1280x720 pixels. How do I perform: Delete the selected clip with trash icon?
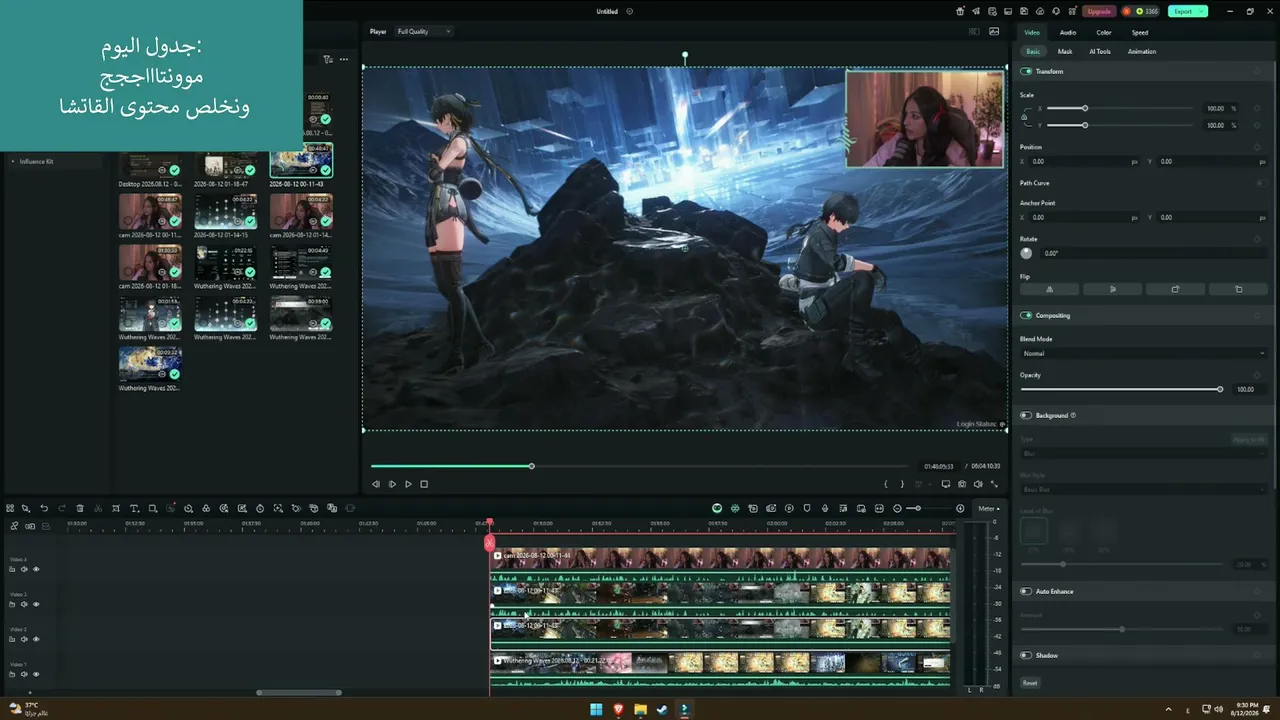[80, 508]
